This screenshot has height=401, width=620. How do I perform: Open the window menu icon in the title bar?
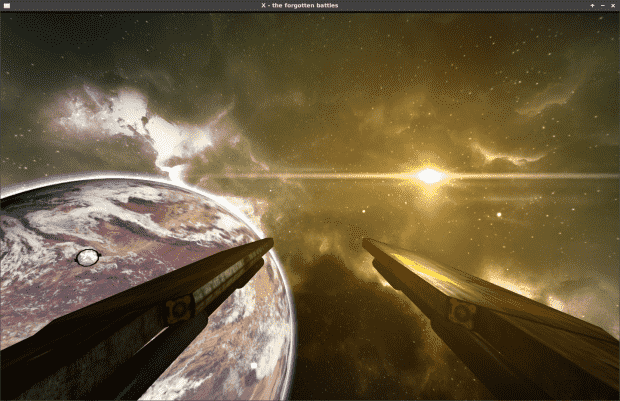(x=7, y=5)
